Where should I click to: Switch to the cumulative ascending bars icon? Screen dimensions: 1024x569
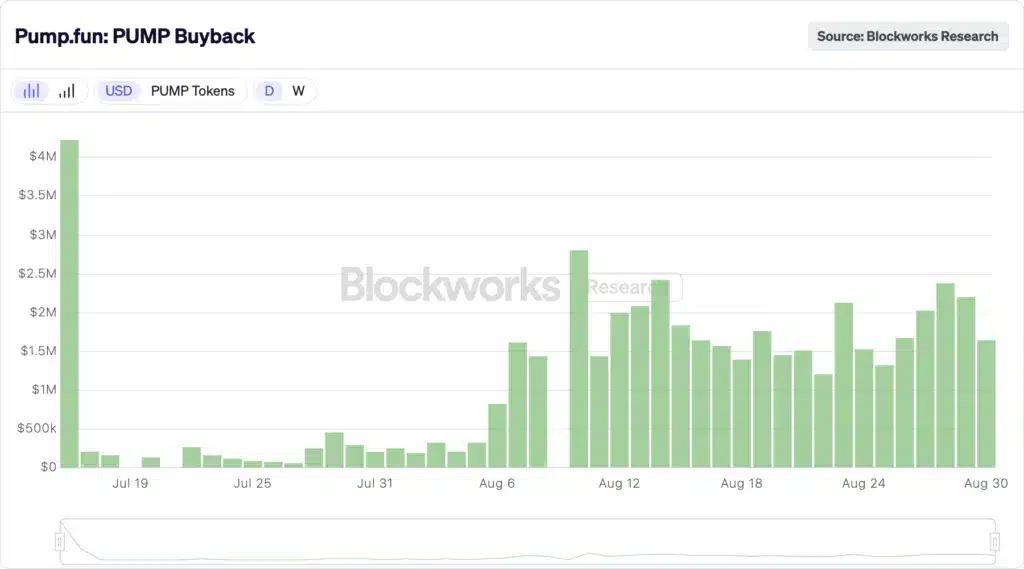pyautogui.click(x=67, y=91)
